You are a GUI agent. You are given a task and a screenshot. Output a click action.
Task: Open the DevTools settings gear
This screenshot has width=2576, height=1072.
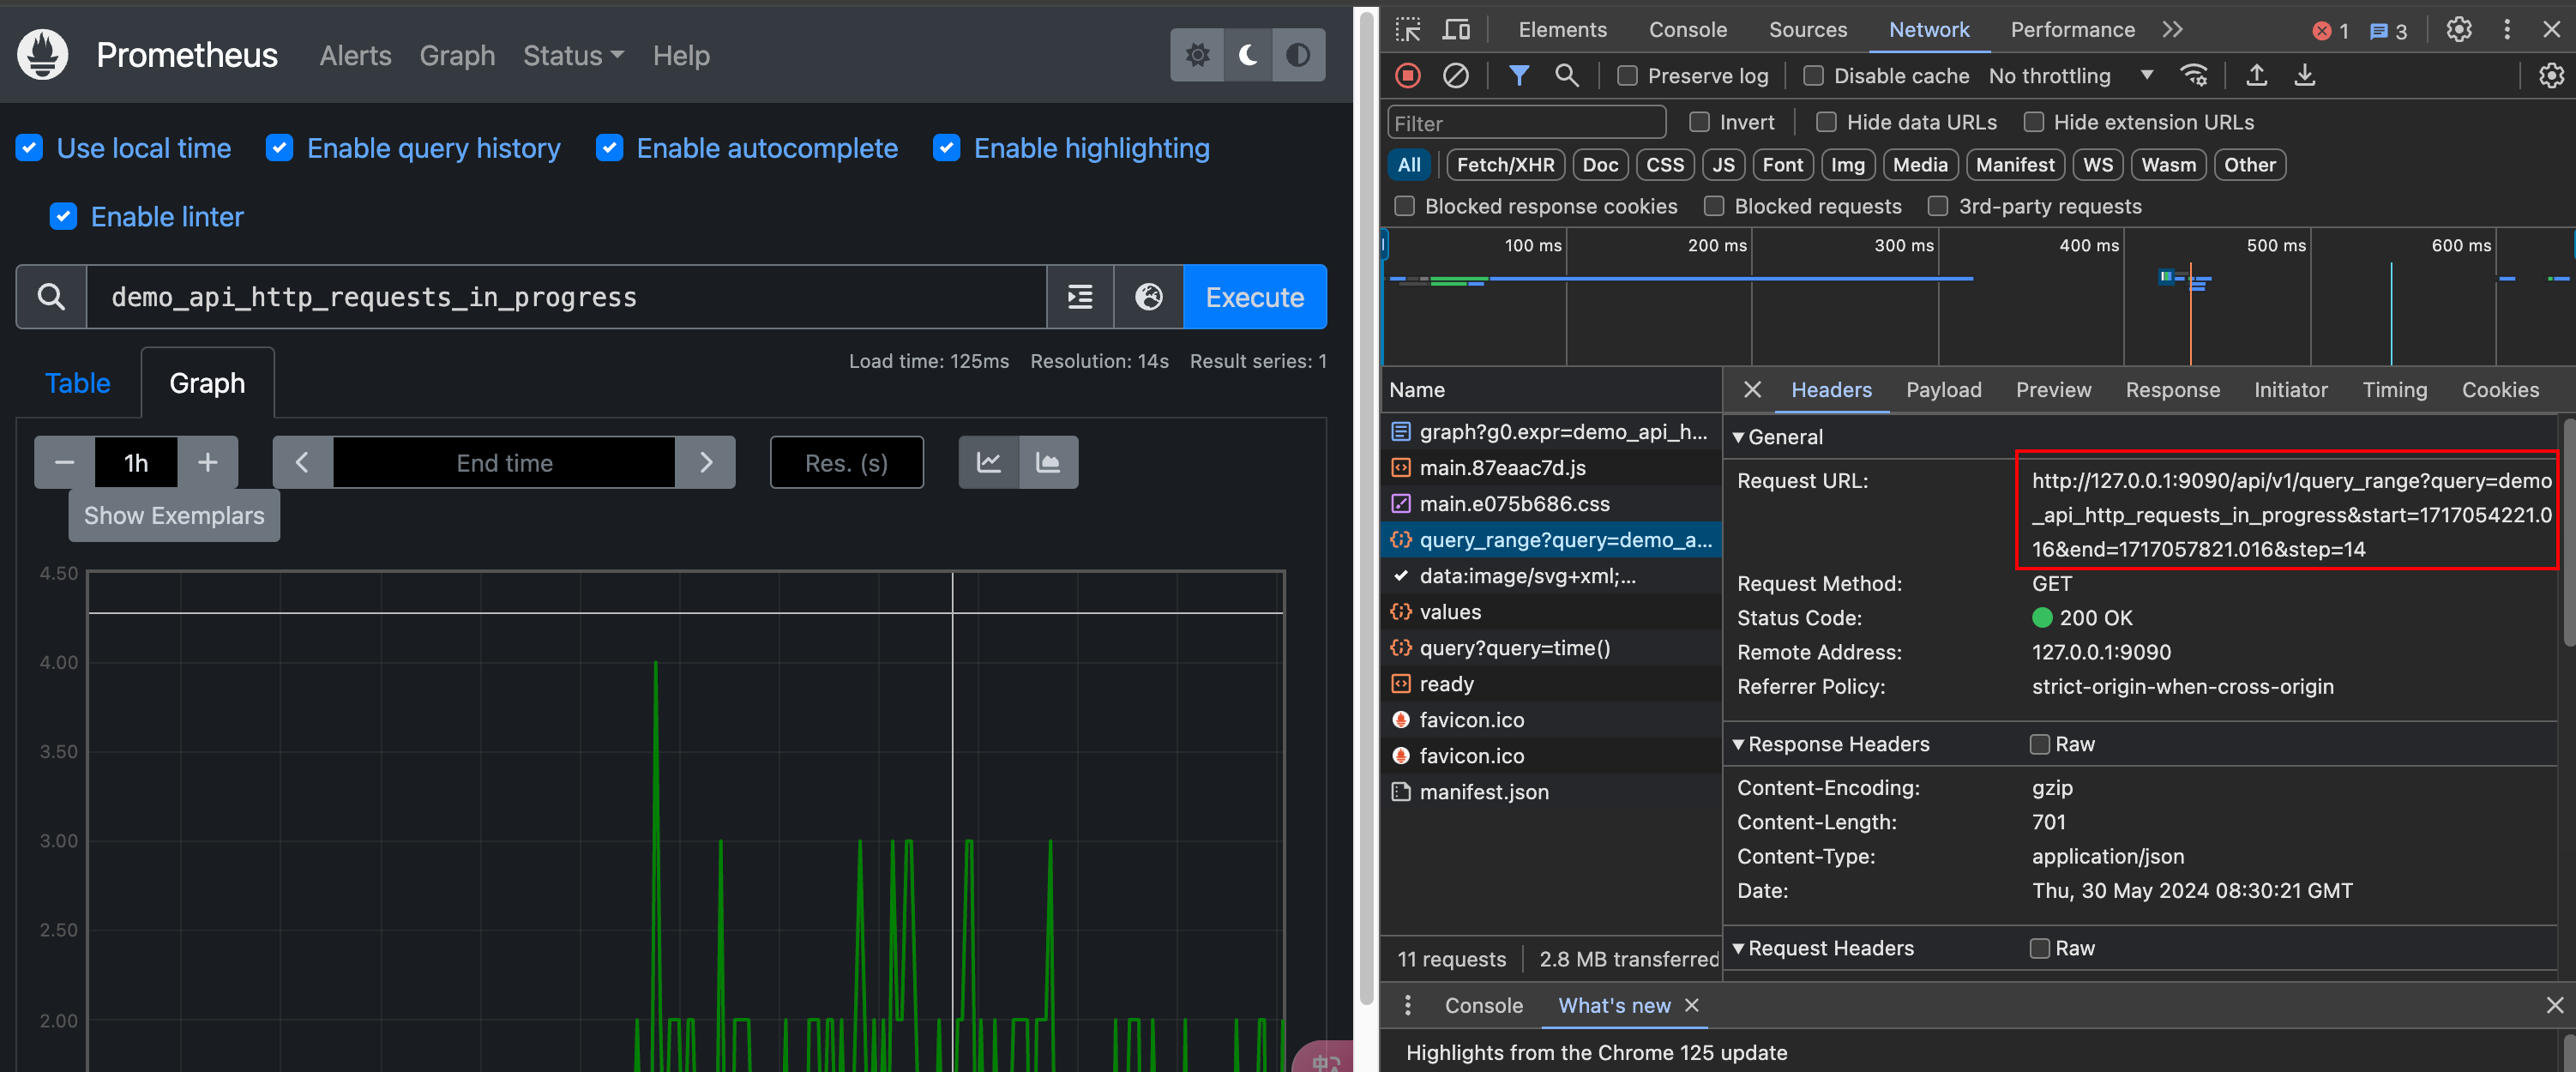(x=2459, y=30)
